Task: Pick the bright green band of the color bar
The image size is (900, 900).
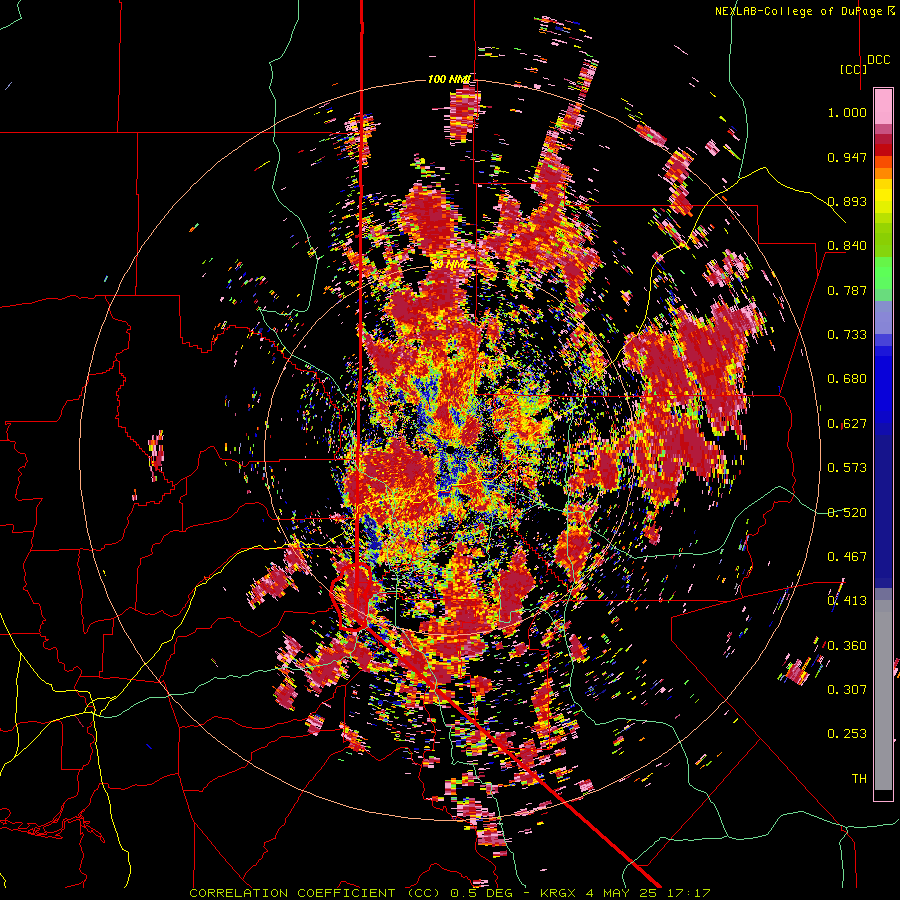Action: tap(883, 273)
